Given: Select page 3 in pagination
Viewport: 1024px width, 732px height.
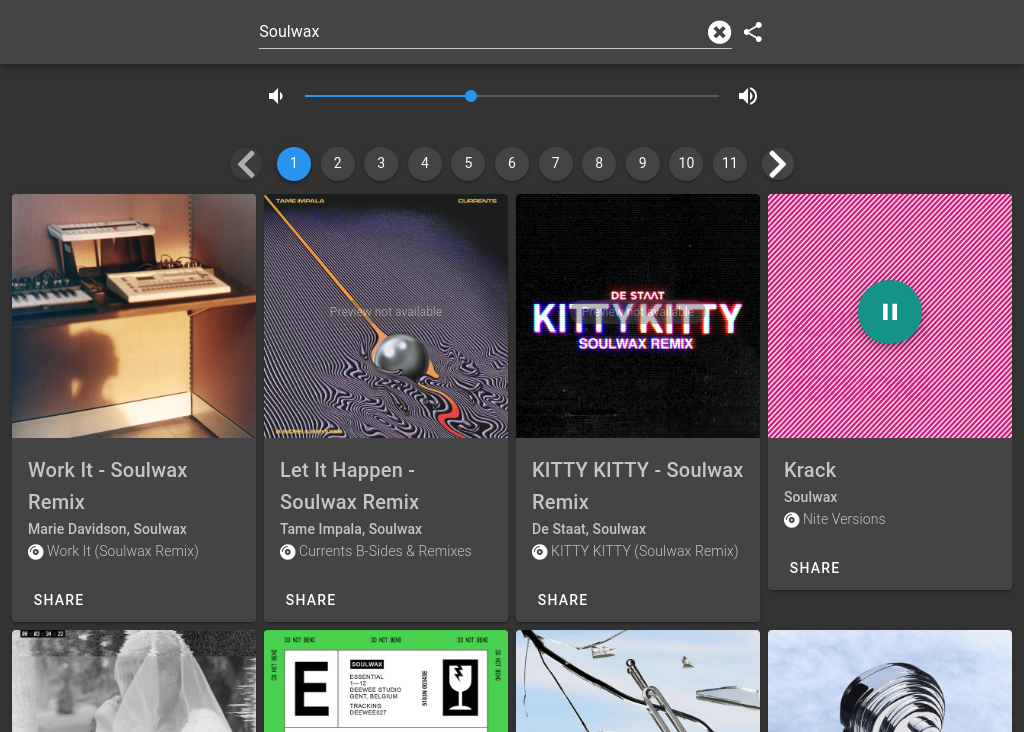Looking at the screenshot, I should tap(381, 163).
